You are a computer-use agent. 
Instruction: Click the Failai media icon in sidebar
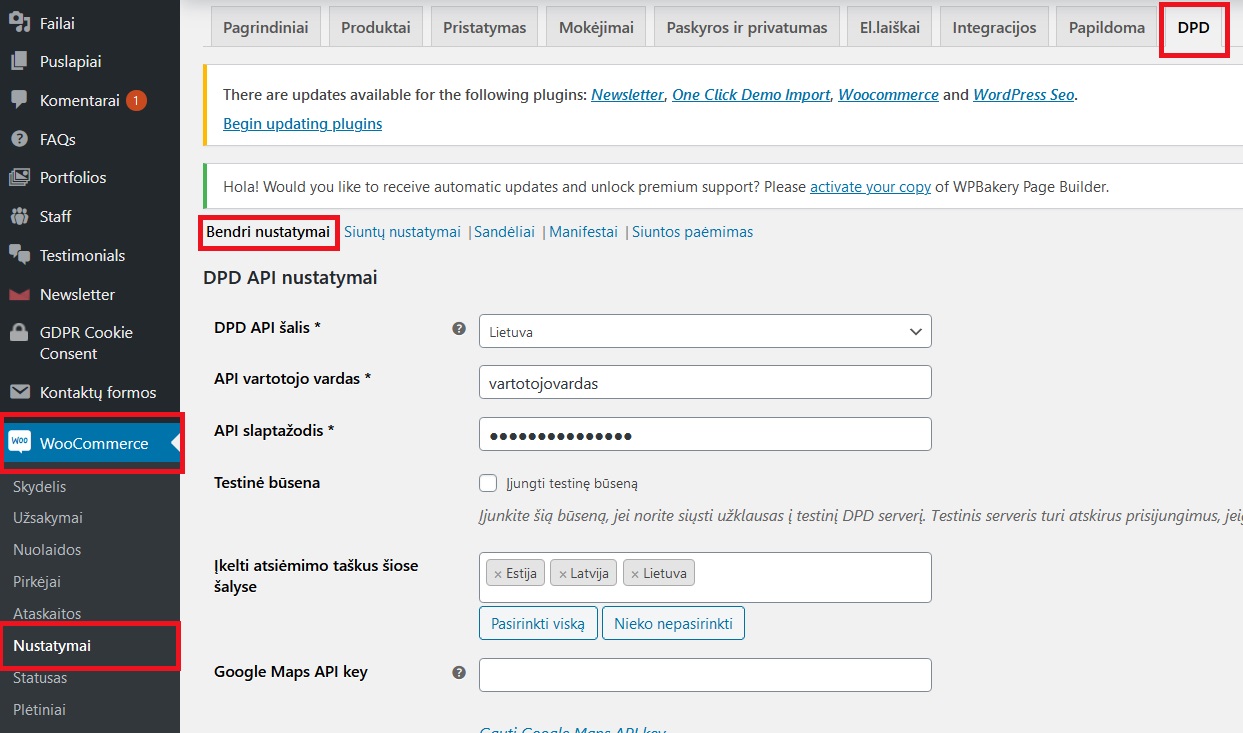19,23
